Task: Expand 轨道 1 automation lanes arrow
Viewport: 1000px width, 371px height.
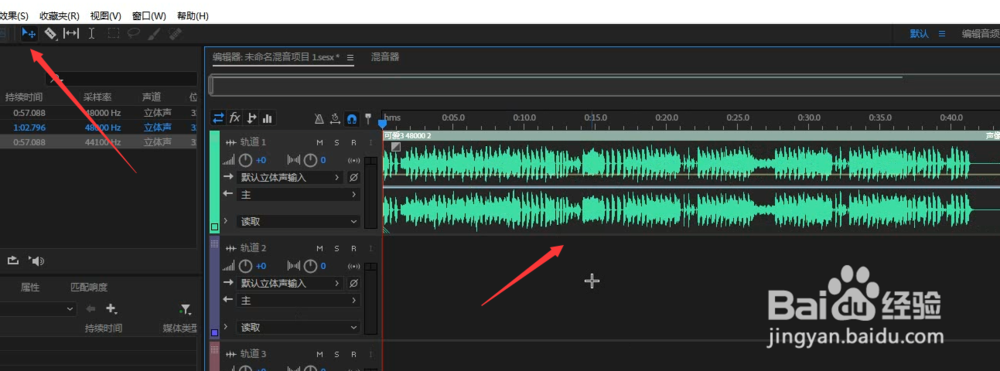Action: 226,221
